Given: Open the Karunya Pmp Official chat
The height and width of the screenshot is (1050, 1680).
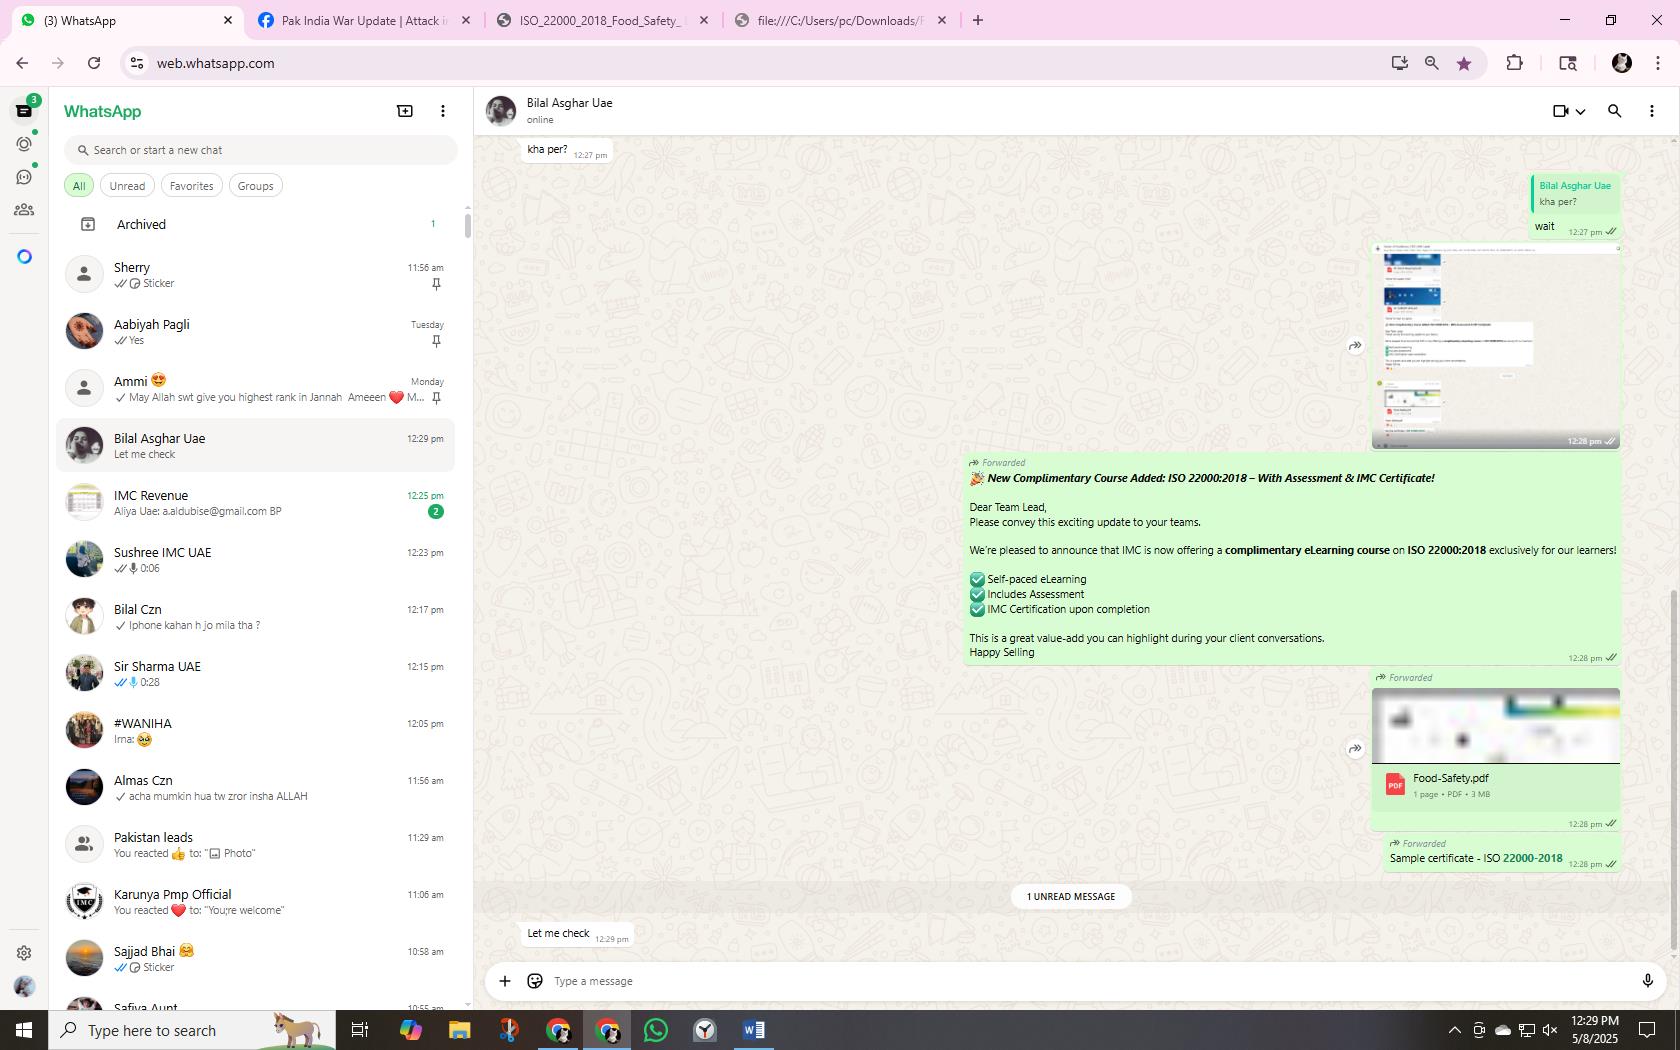Looking at the screenshot, I should pos(256,901).
